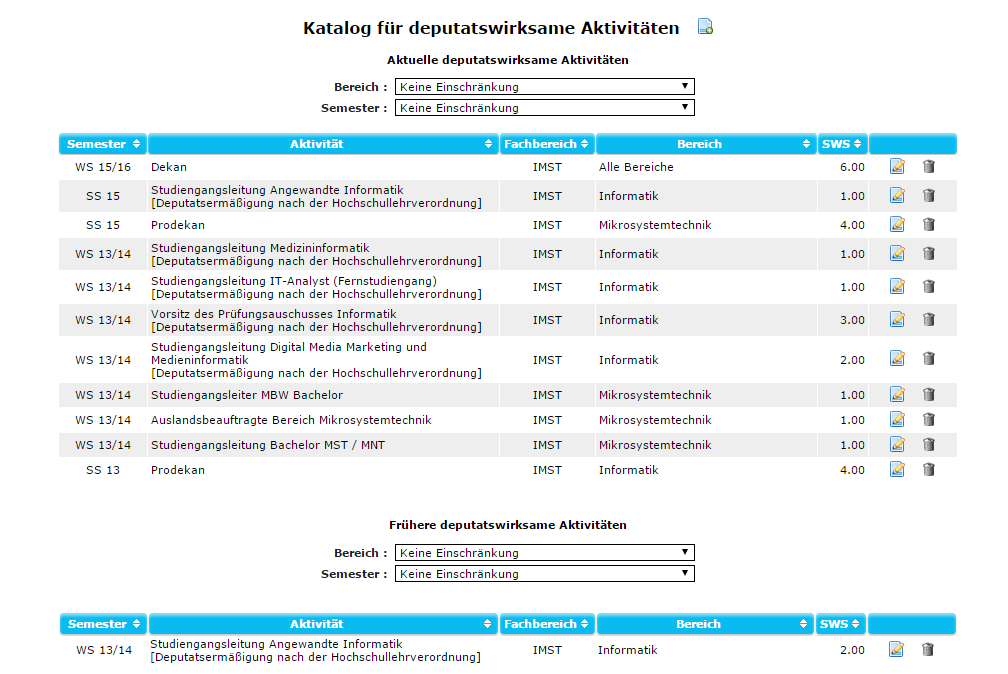The width and height of the screenshot is (1008, 674).
Task: Delete the SS 15 Prodekan entry
Action: click(929, 224)
